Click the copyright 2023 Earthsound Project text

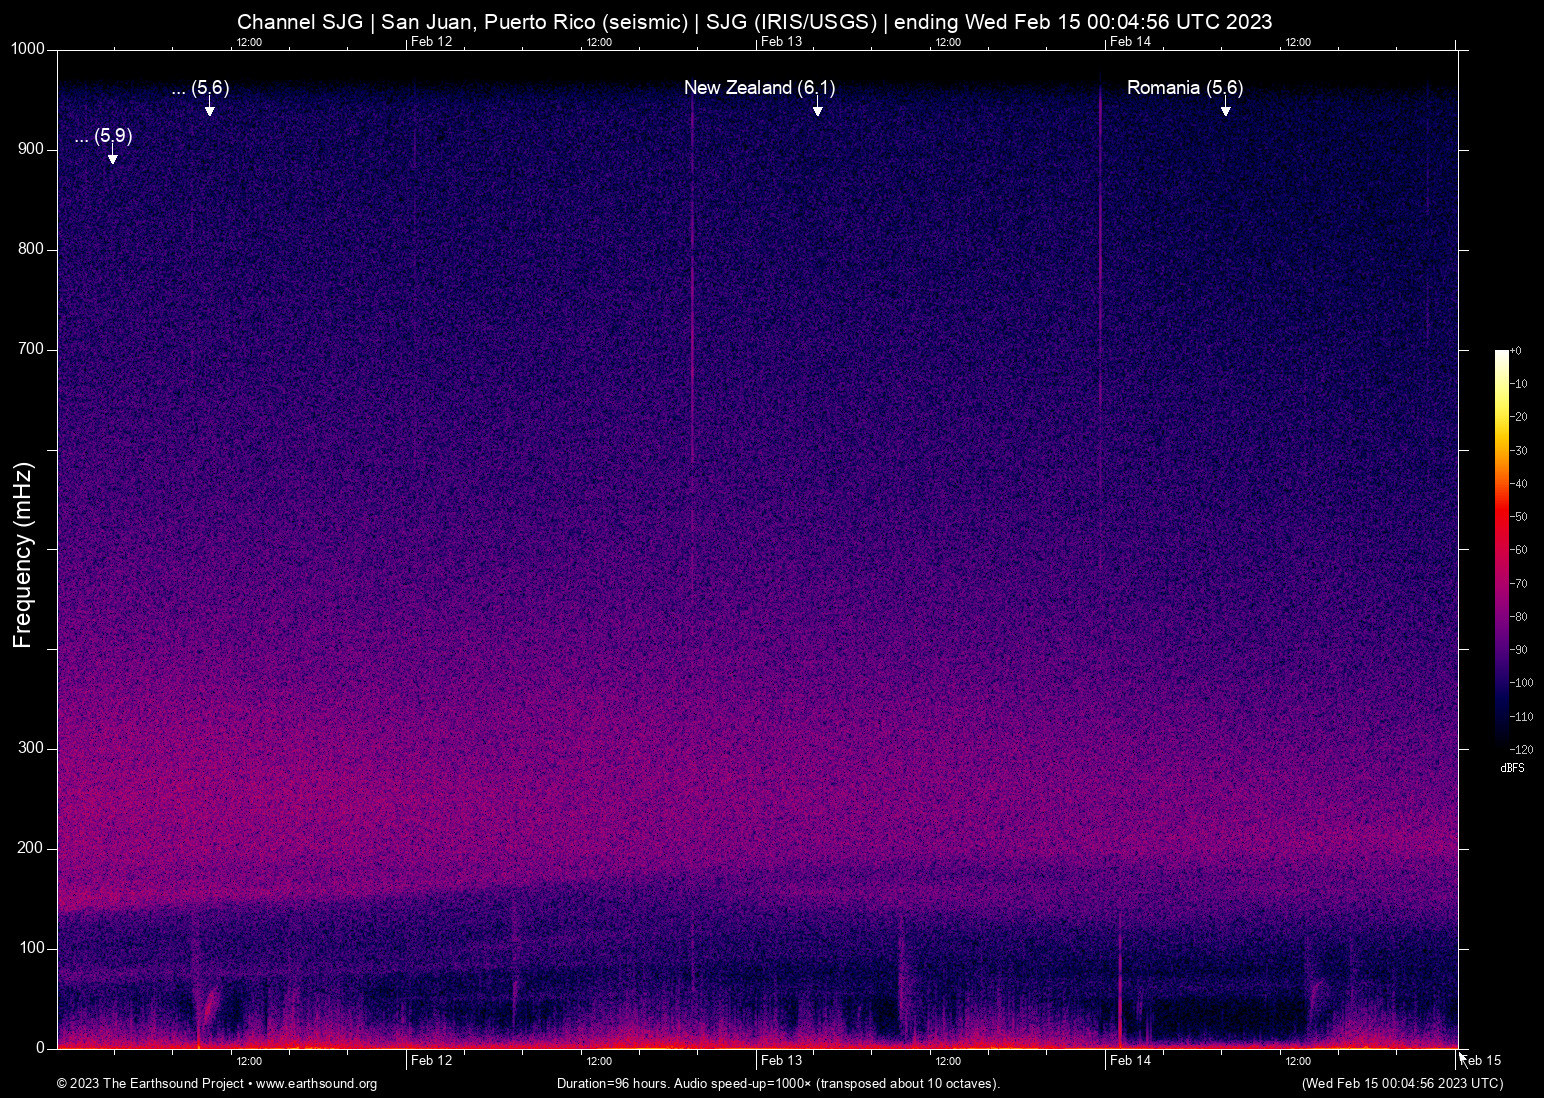tap(150, 1084)
